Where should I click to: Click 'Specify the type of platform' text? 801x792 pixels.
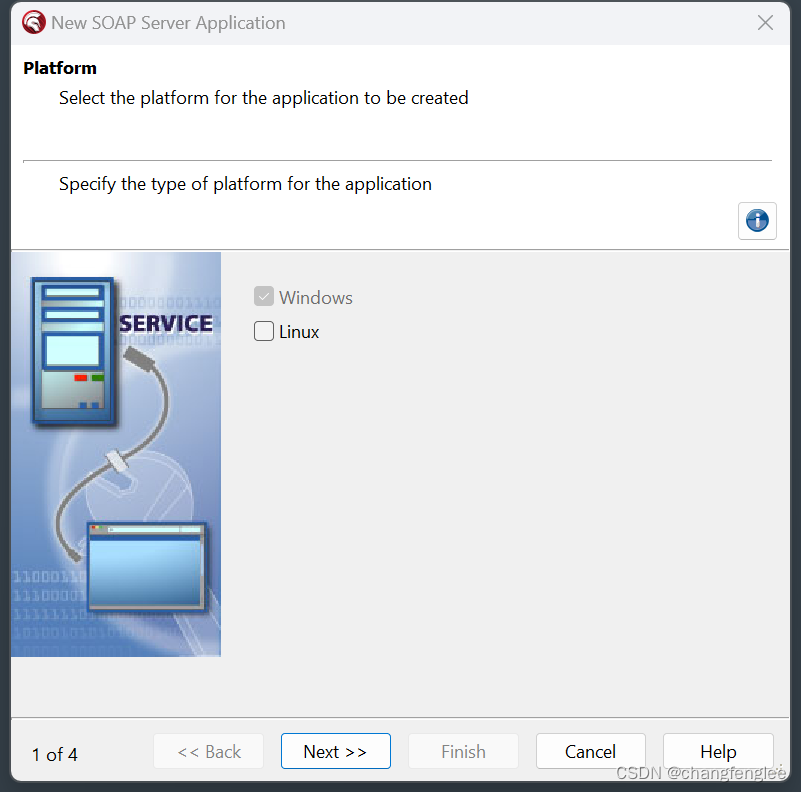(245, 184)
